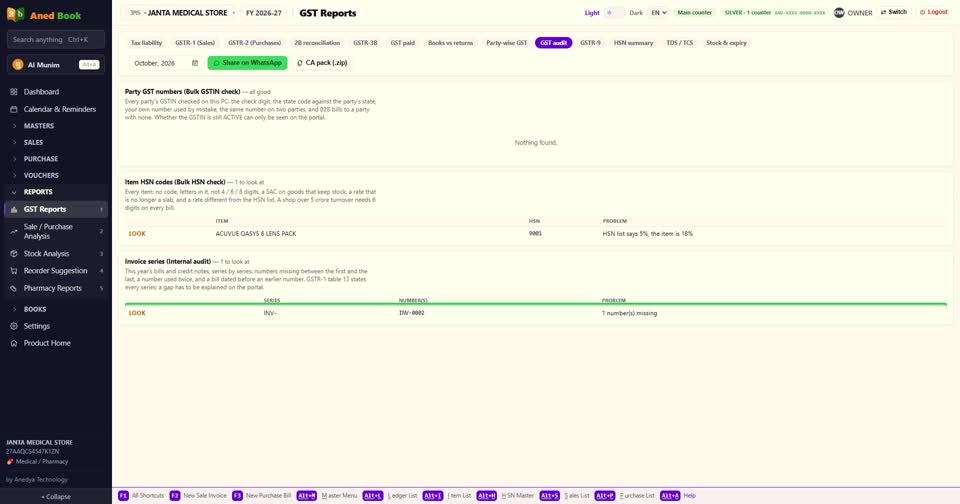This screenshot has height=504, width=960.
Task: Click the OWNER user avatar
Action: click(839, 13)
